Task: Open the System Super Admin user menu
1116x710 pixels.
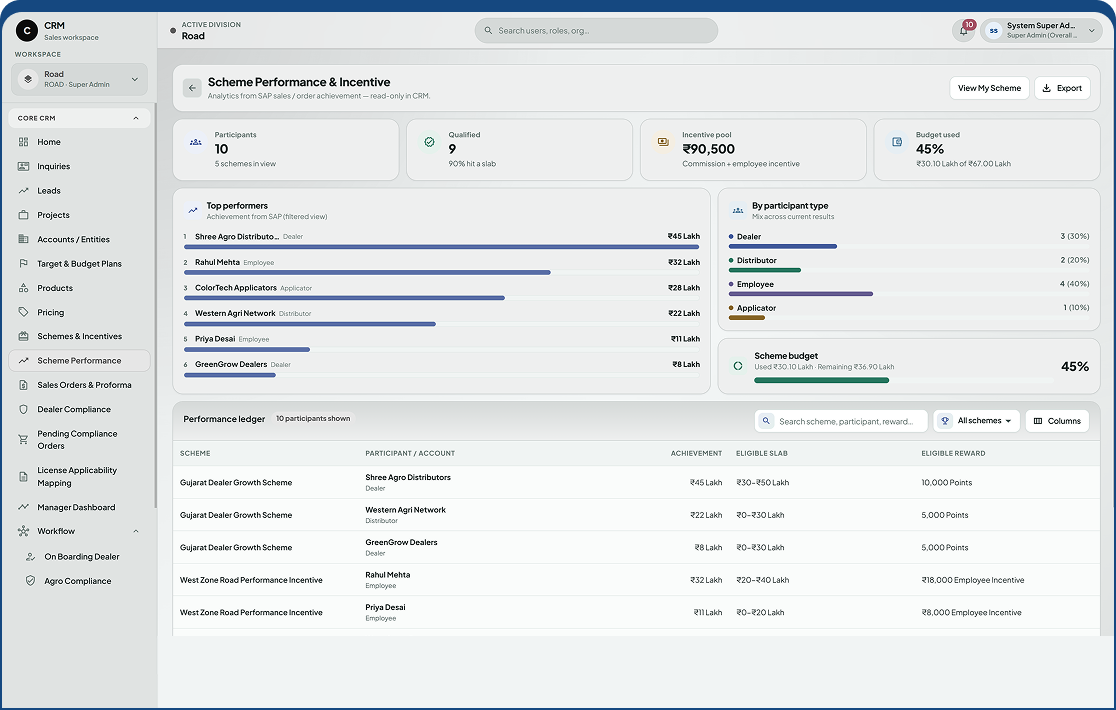Action: tap(1041, 31)
